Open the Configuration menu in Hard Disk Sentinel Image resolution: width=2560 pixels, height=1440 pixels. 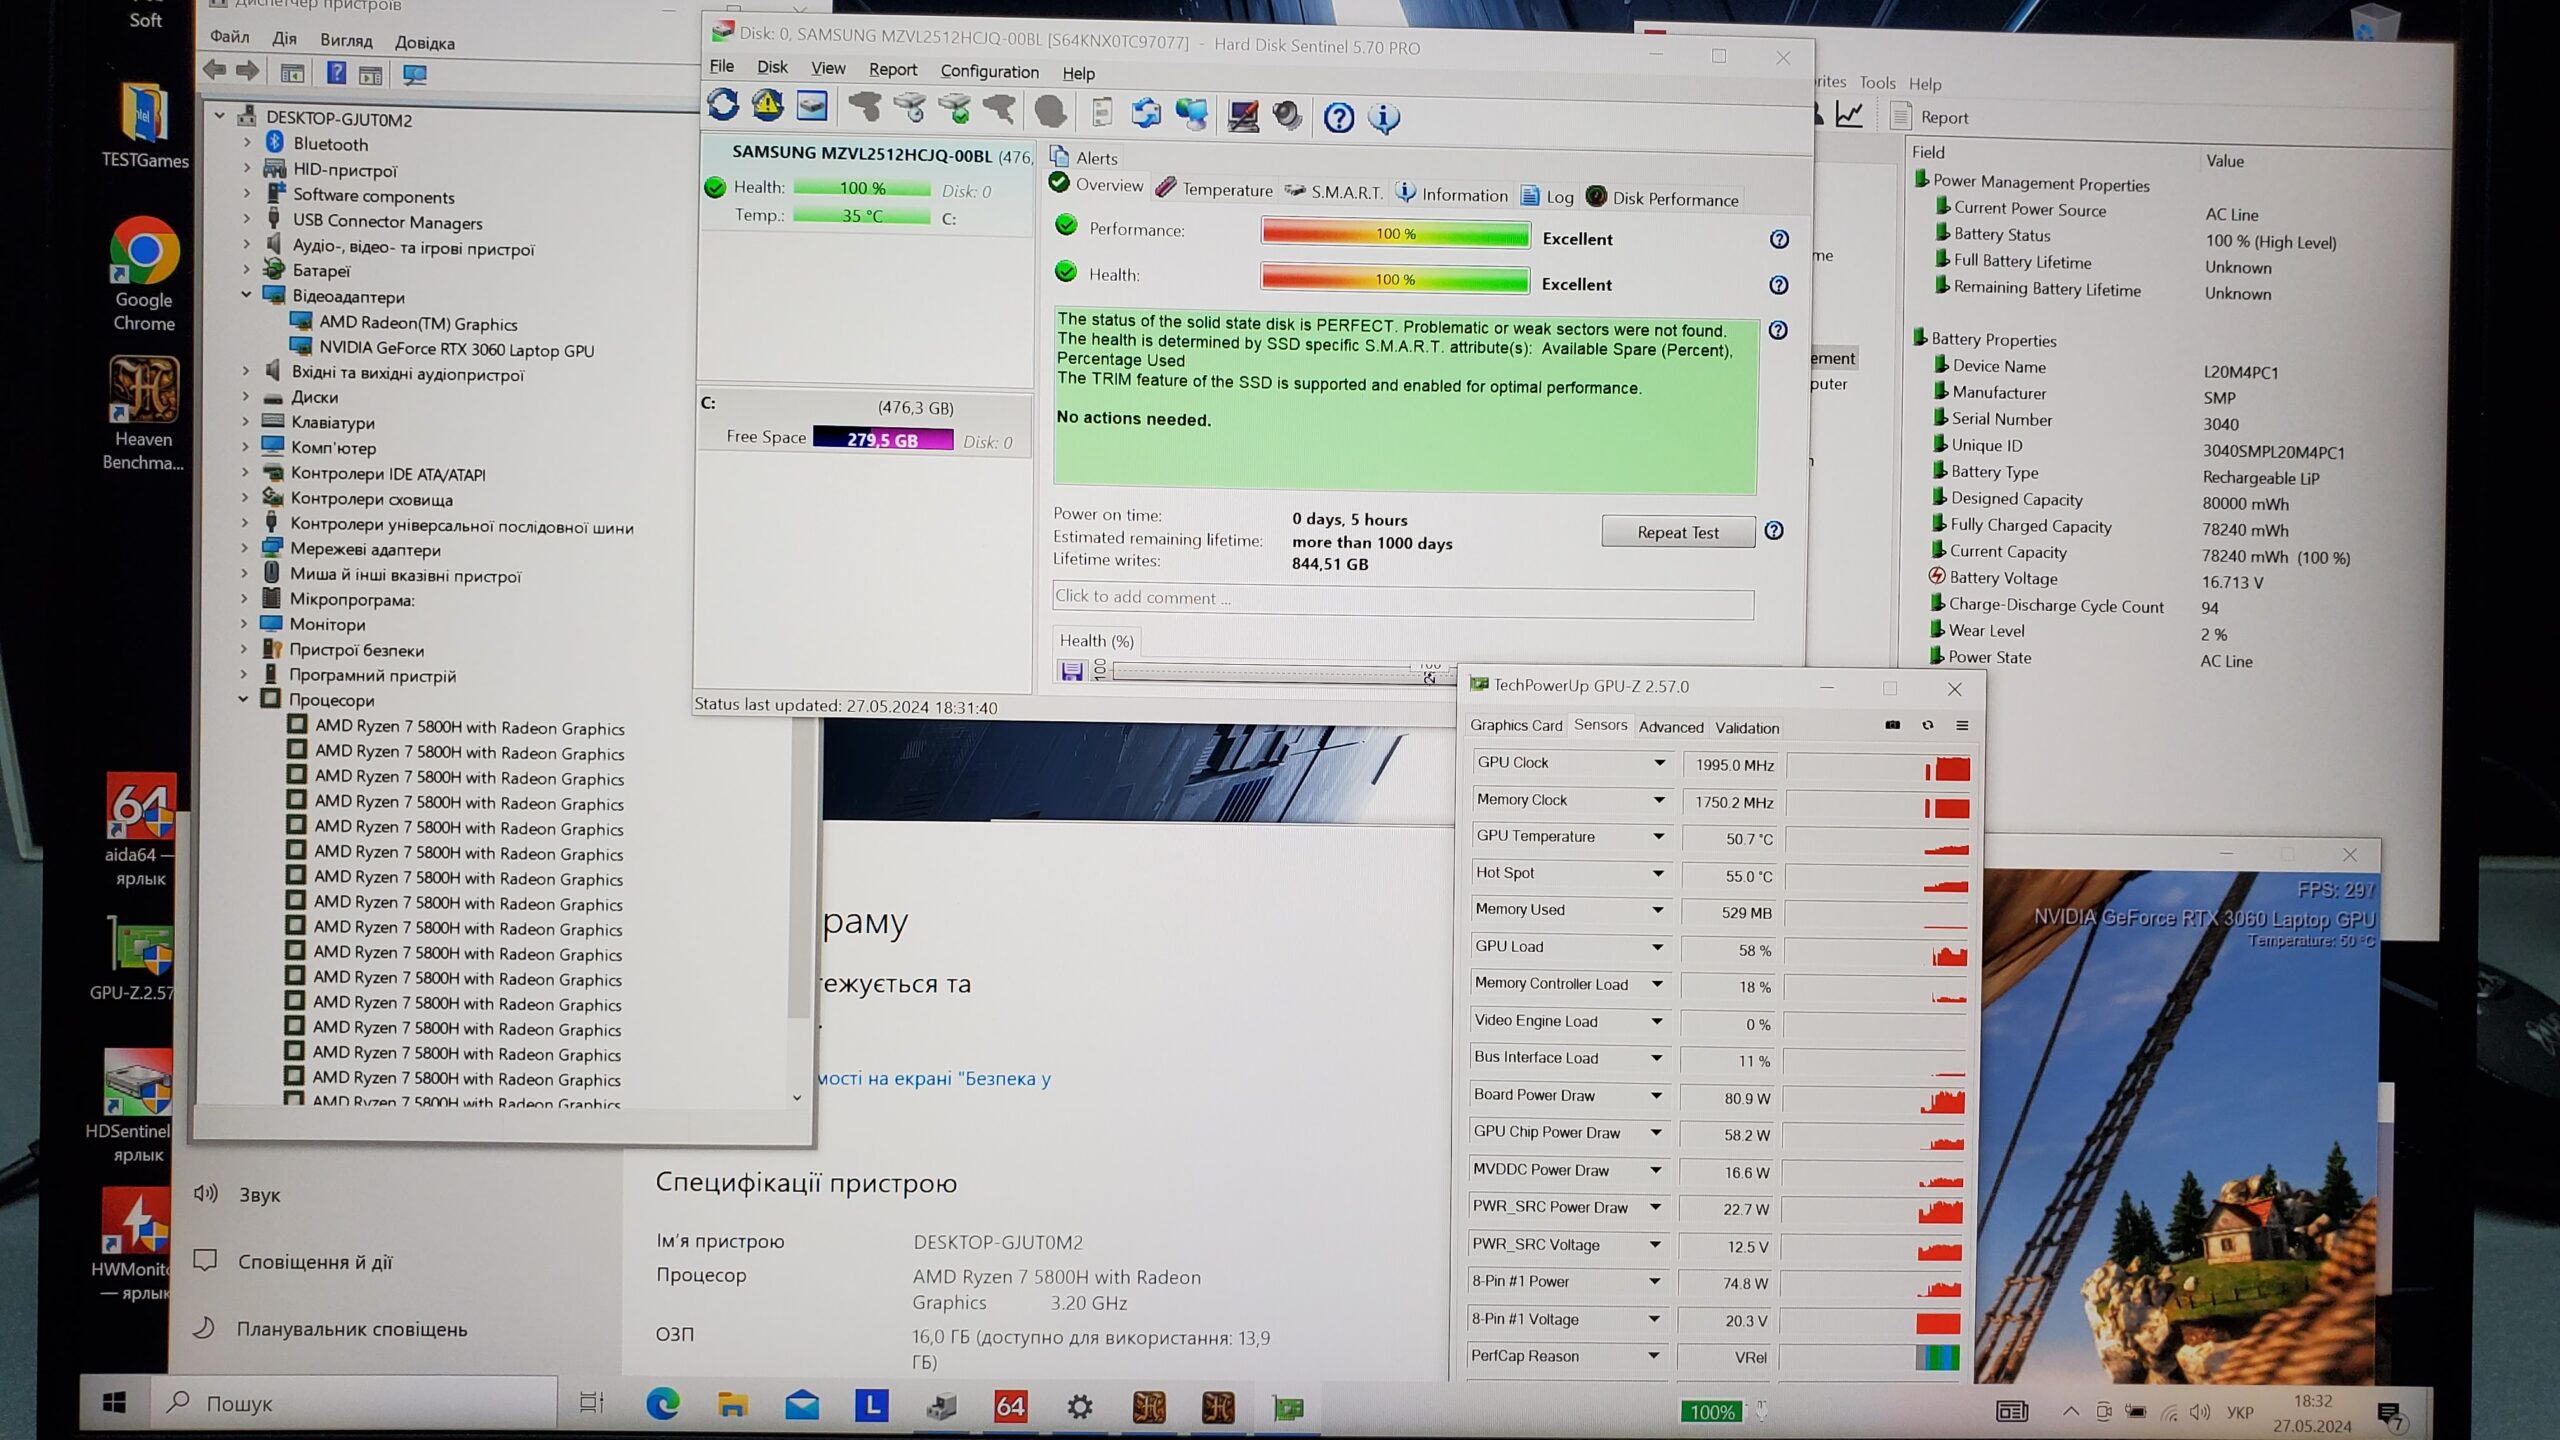tap(989, 72)
